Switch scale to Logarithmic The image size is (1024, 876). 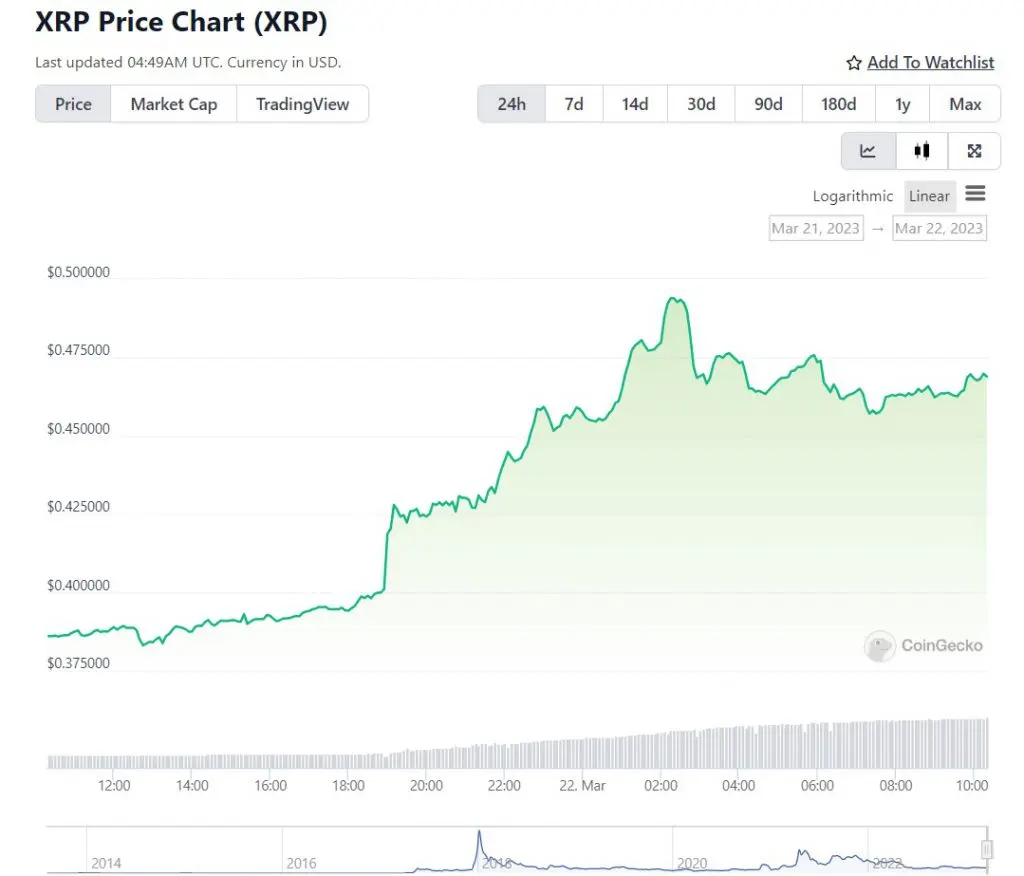coord(852,196)
